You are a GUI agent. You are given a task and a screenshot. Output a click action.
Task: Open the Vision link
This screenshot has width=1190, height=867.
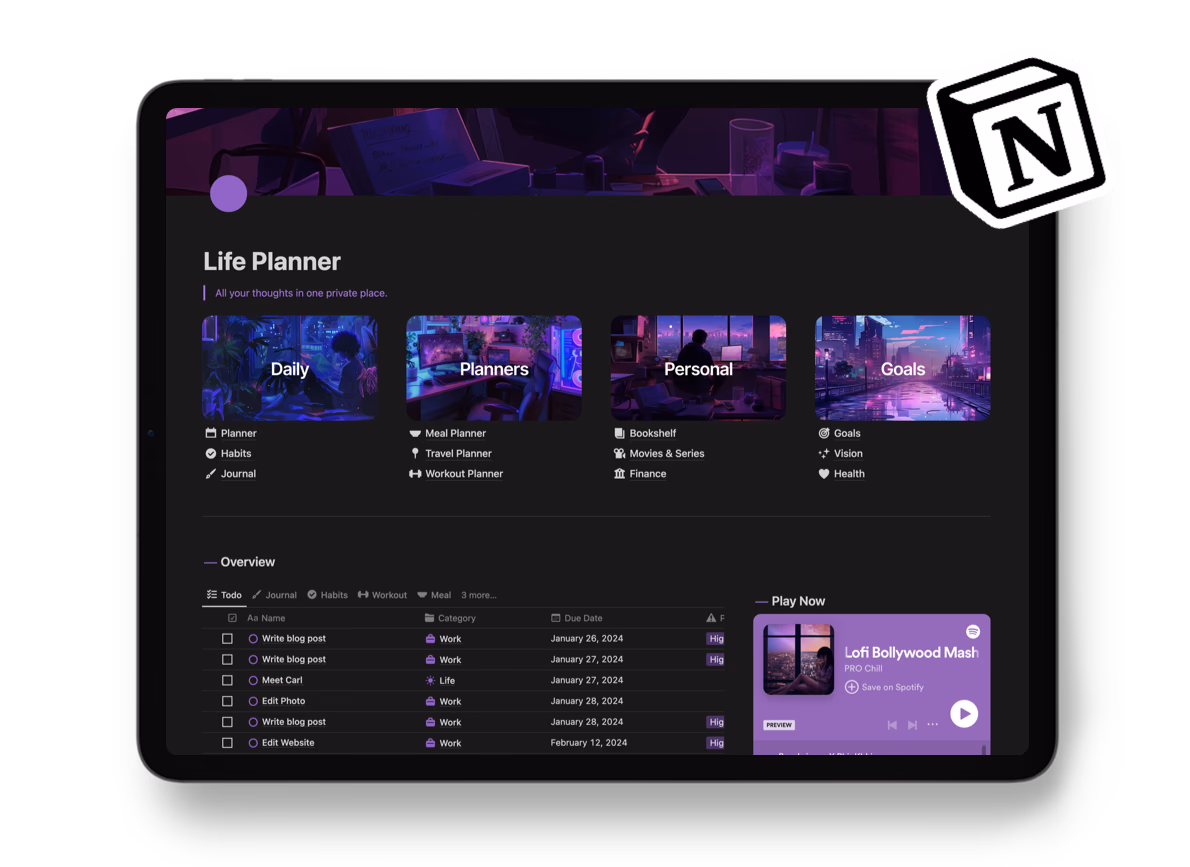(x=848, y=453)
